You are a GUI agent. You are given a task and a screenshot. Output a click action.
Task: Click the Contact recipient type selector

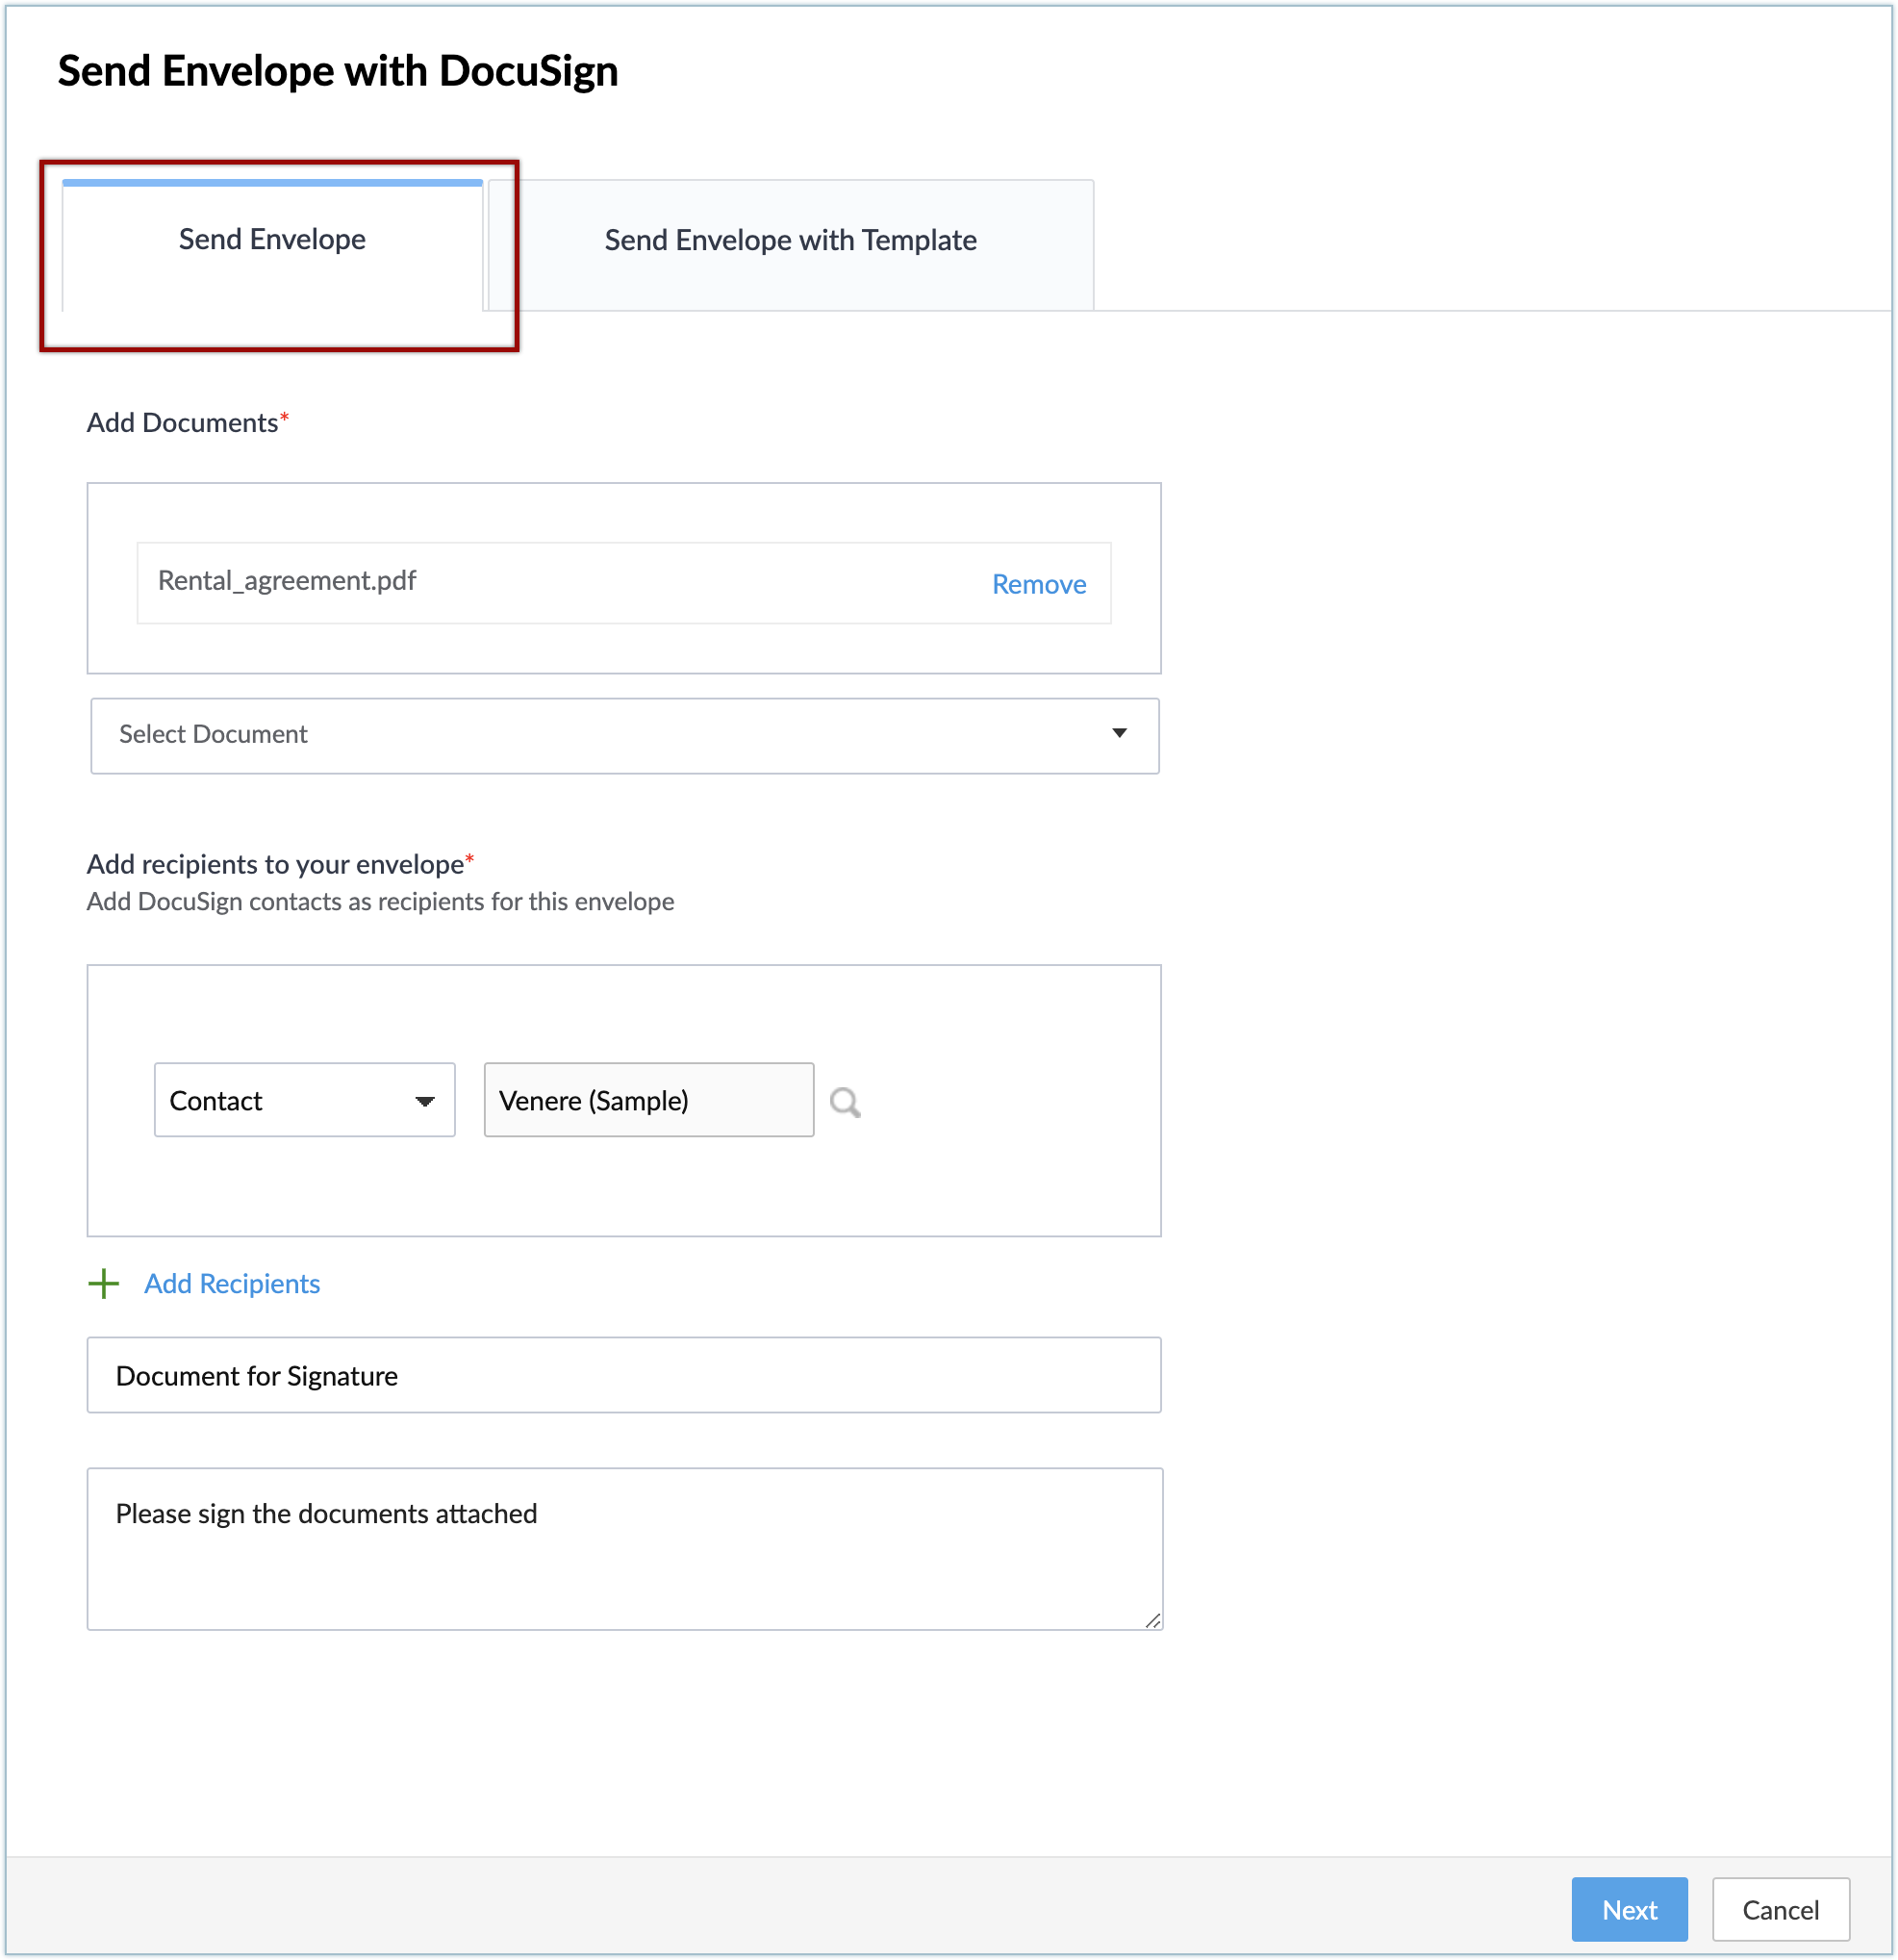pyautogui.click(x=290, y=1101)
